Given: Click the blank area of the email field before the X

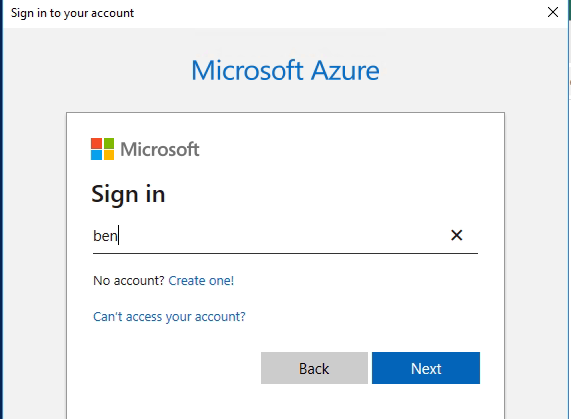Looking at the screenshot, I should 284,236.
